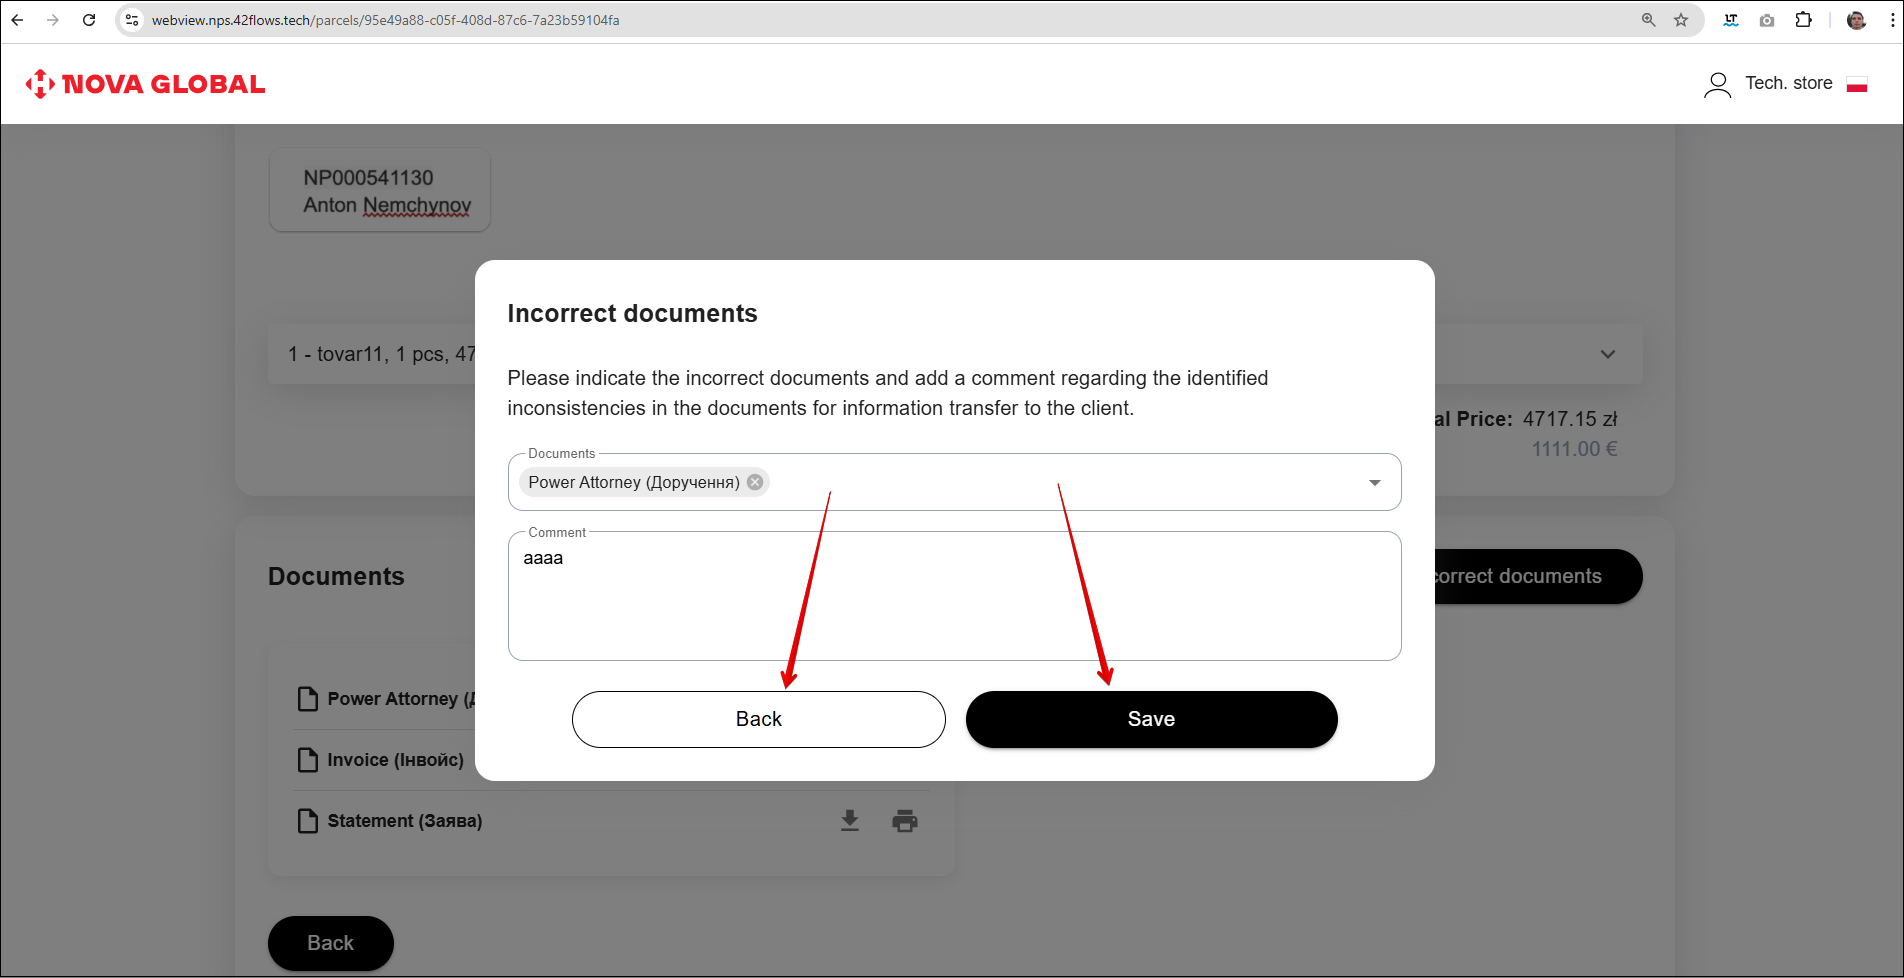Expand the tovar11 item row chevron
The width and height of the screenshot is (1904, 978).
[x=1607, y=354]
